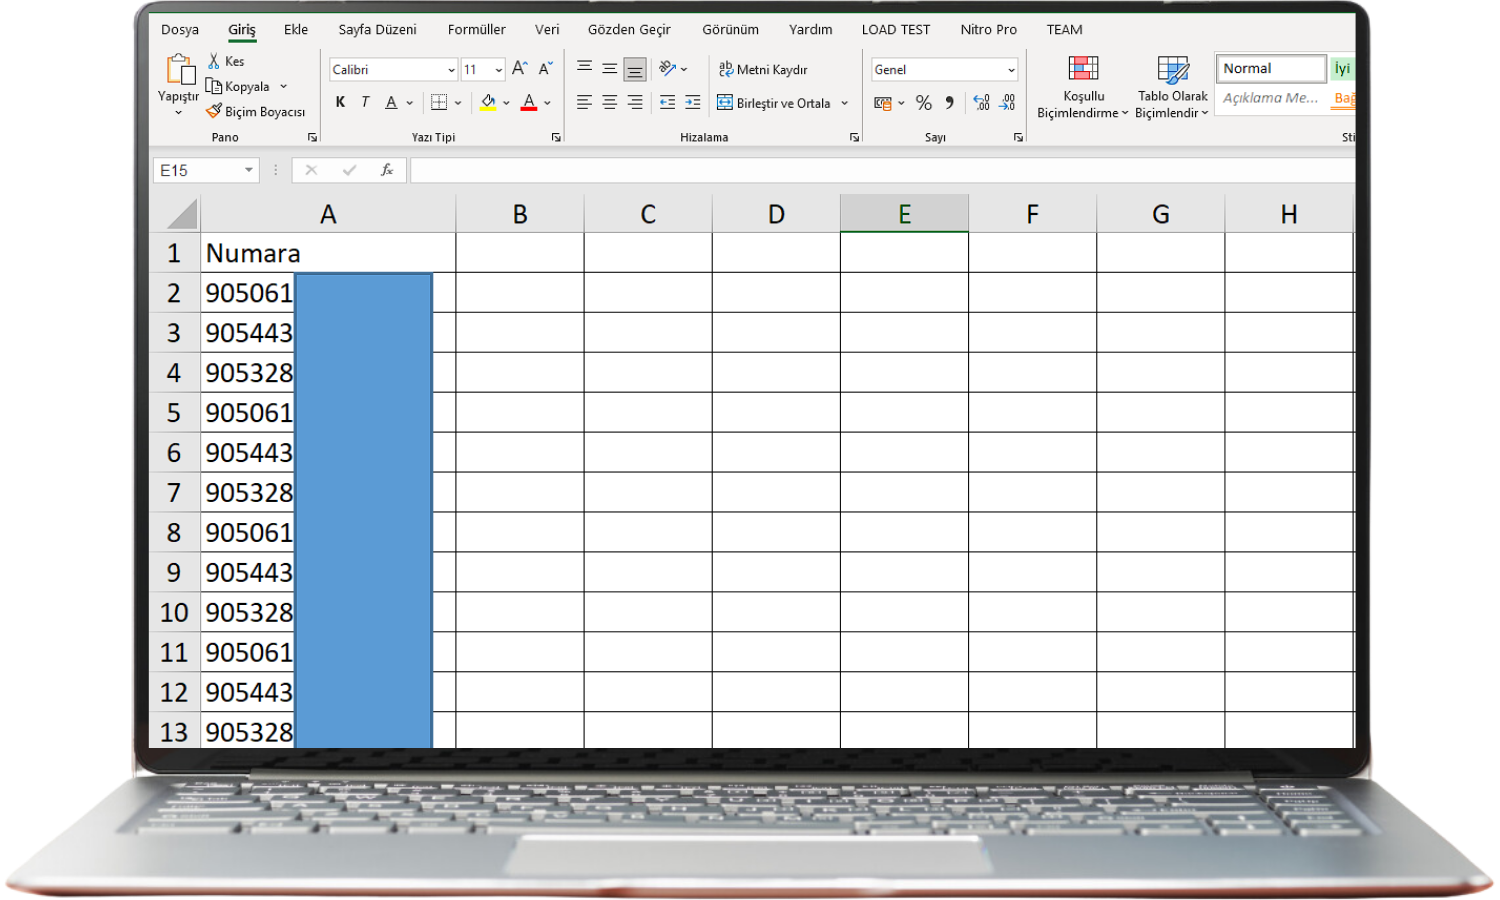Click the Yapıştır paste icon
Viewport: 1500px width, 900px height.
pos(180,69)
